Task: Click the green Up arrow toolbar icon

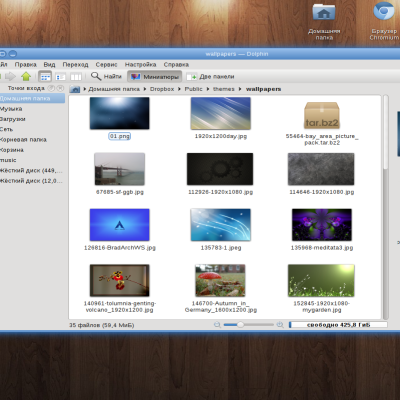Action: click(x=26, y=77)
